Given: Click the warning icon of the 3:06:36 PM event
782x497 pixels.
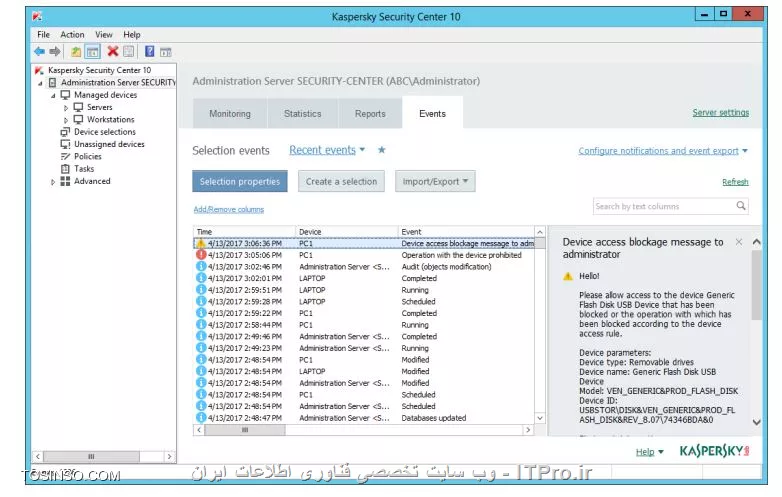Looking at the screenshot, I should pyautogui.click(x=200, y=243).
